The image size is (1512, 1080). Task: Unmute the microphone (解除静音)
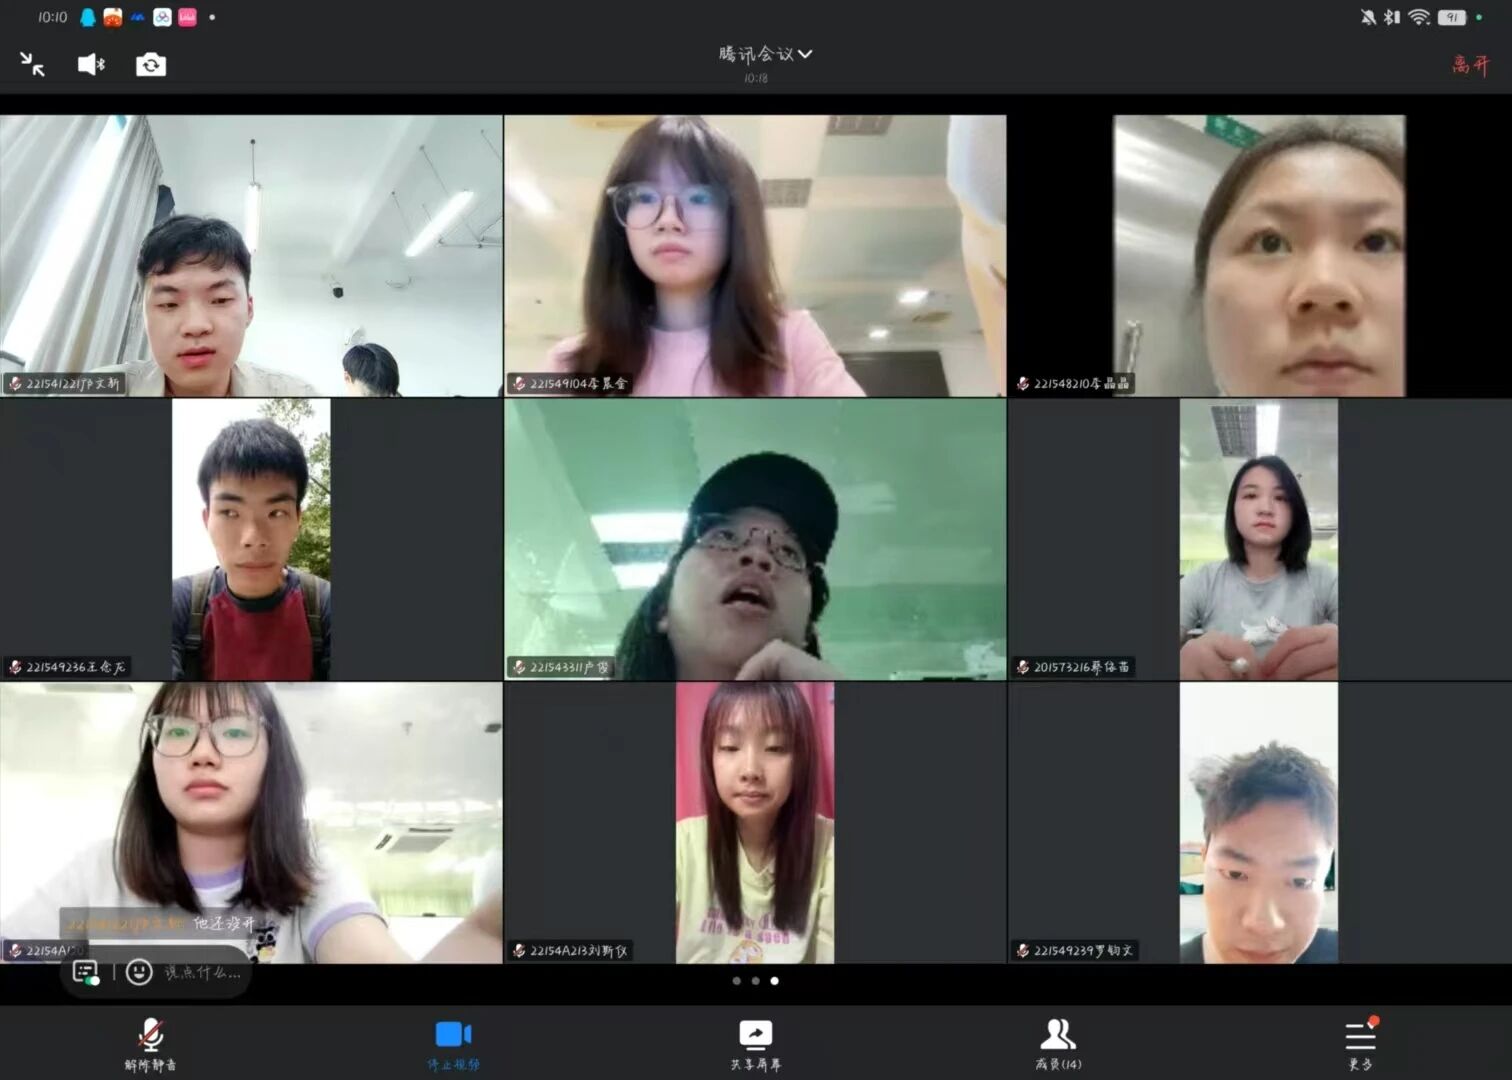150,1043
